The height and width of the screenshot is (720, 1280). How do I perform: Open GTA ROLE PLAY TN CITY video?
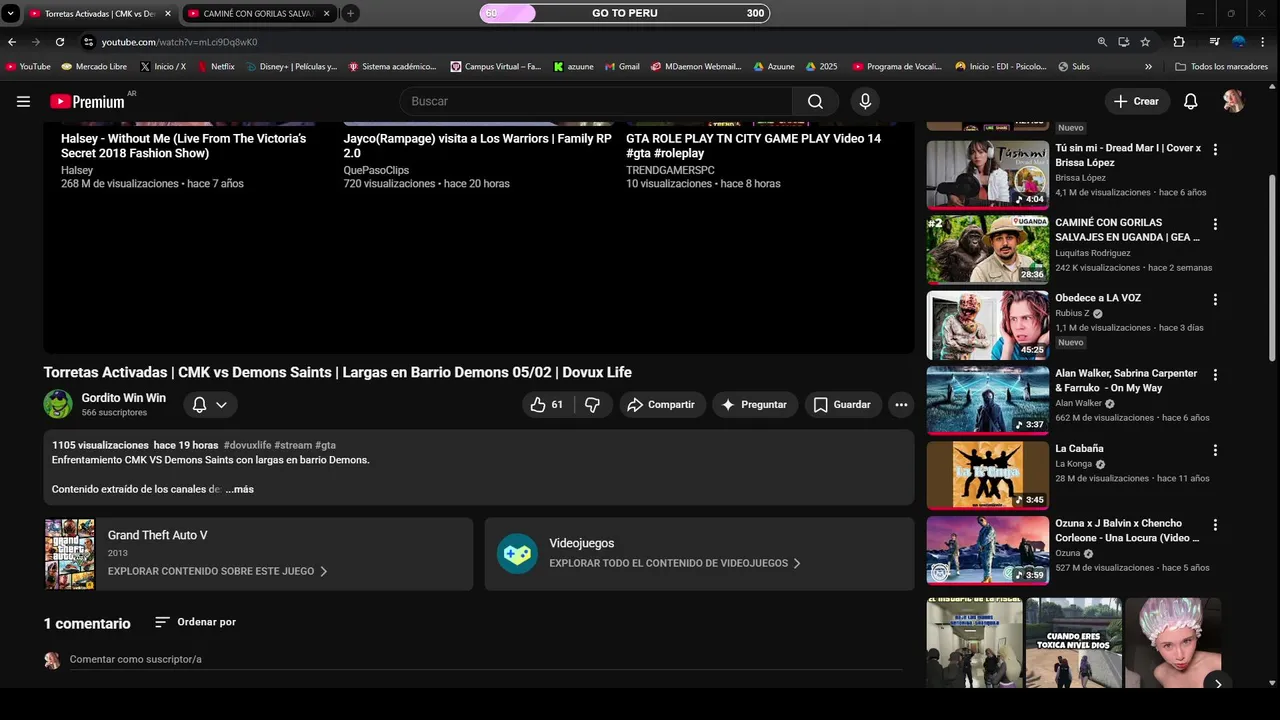tap(754, 146)
